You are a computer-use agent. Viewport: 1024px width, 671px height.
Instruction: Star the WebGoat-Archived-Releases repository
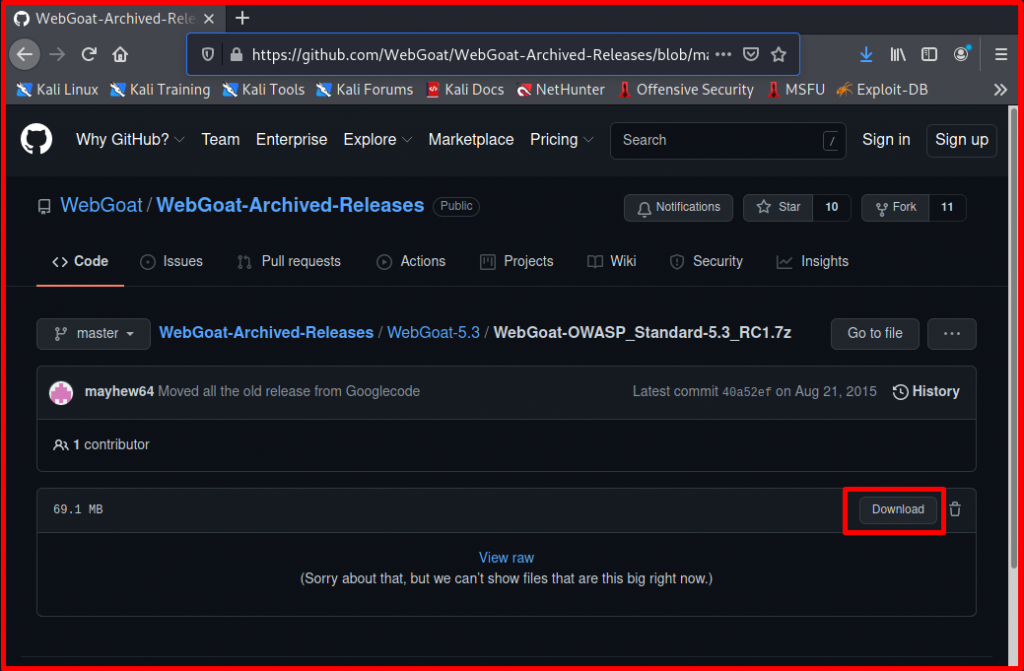click(x=778, y=207)
